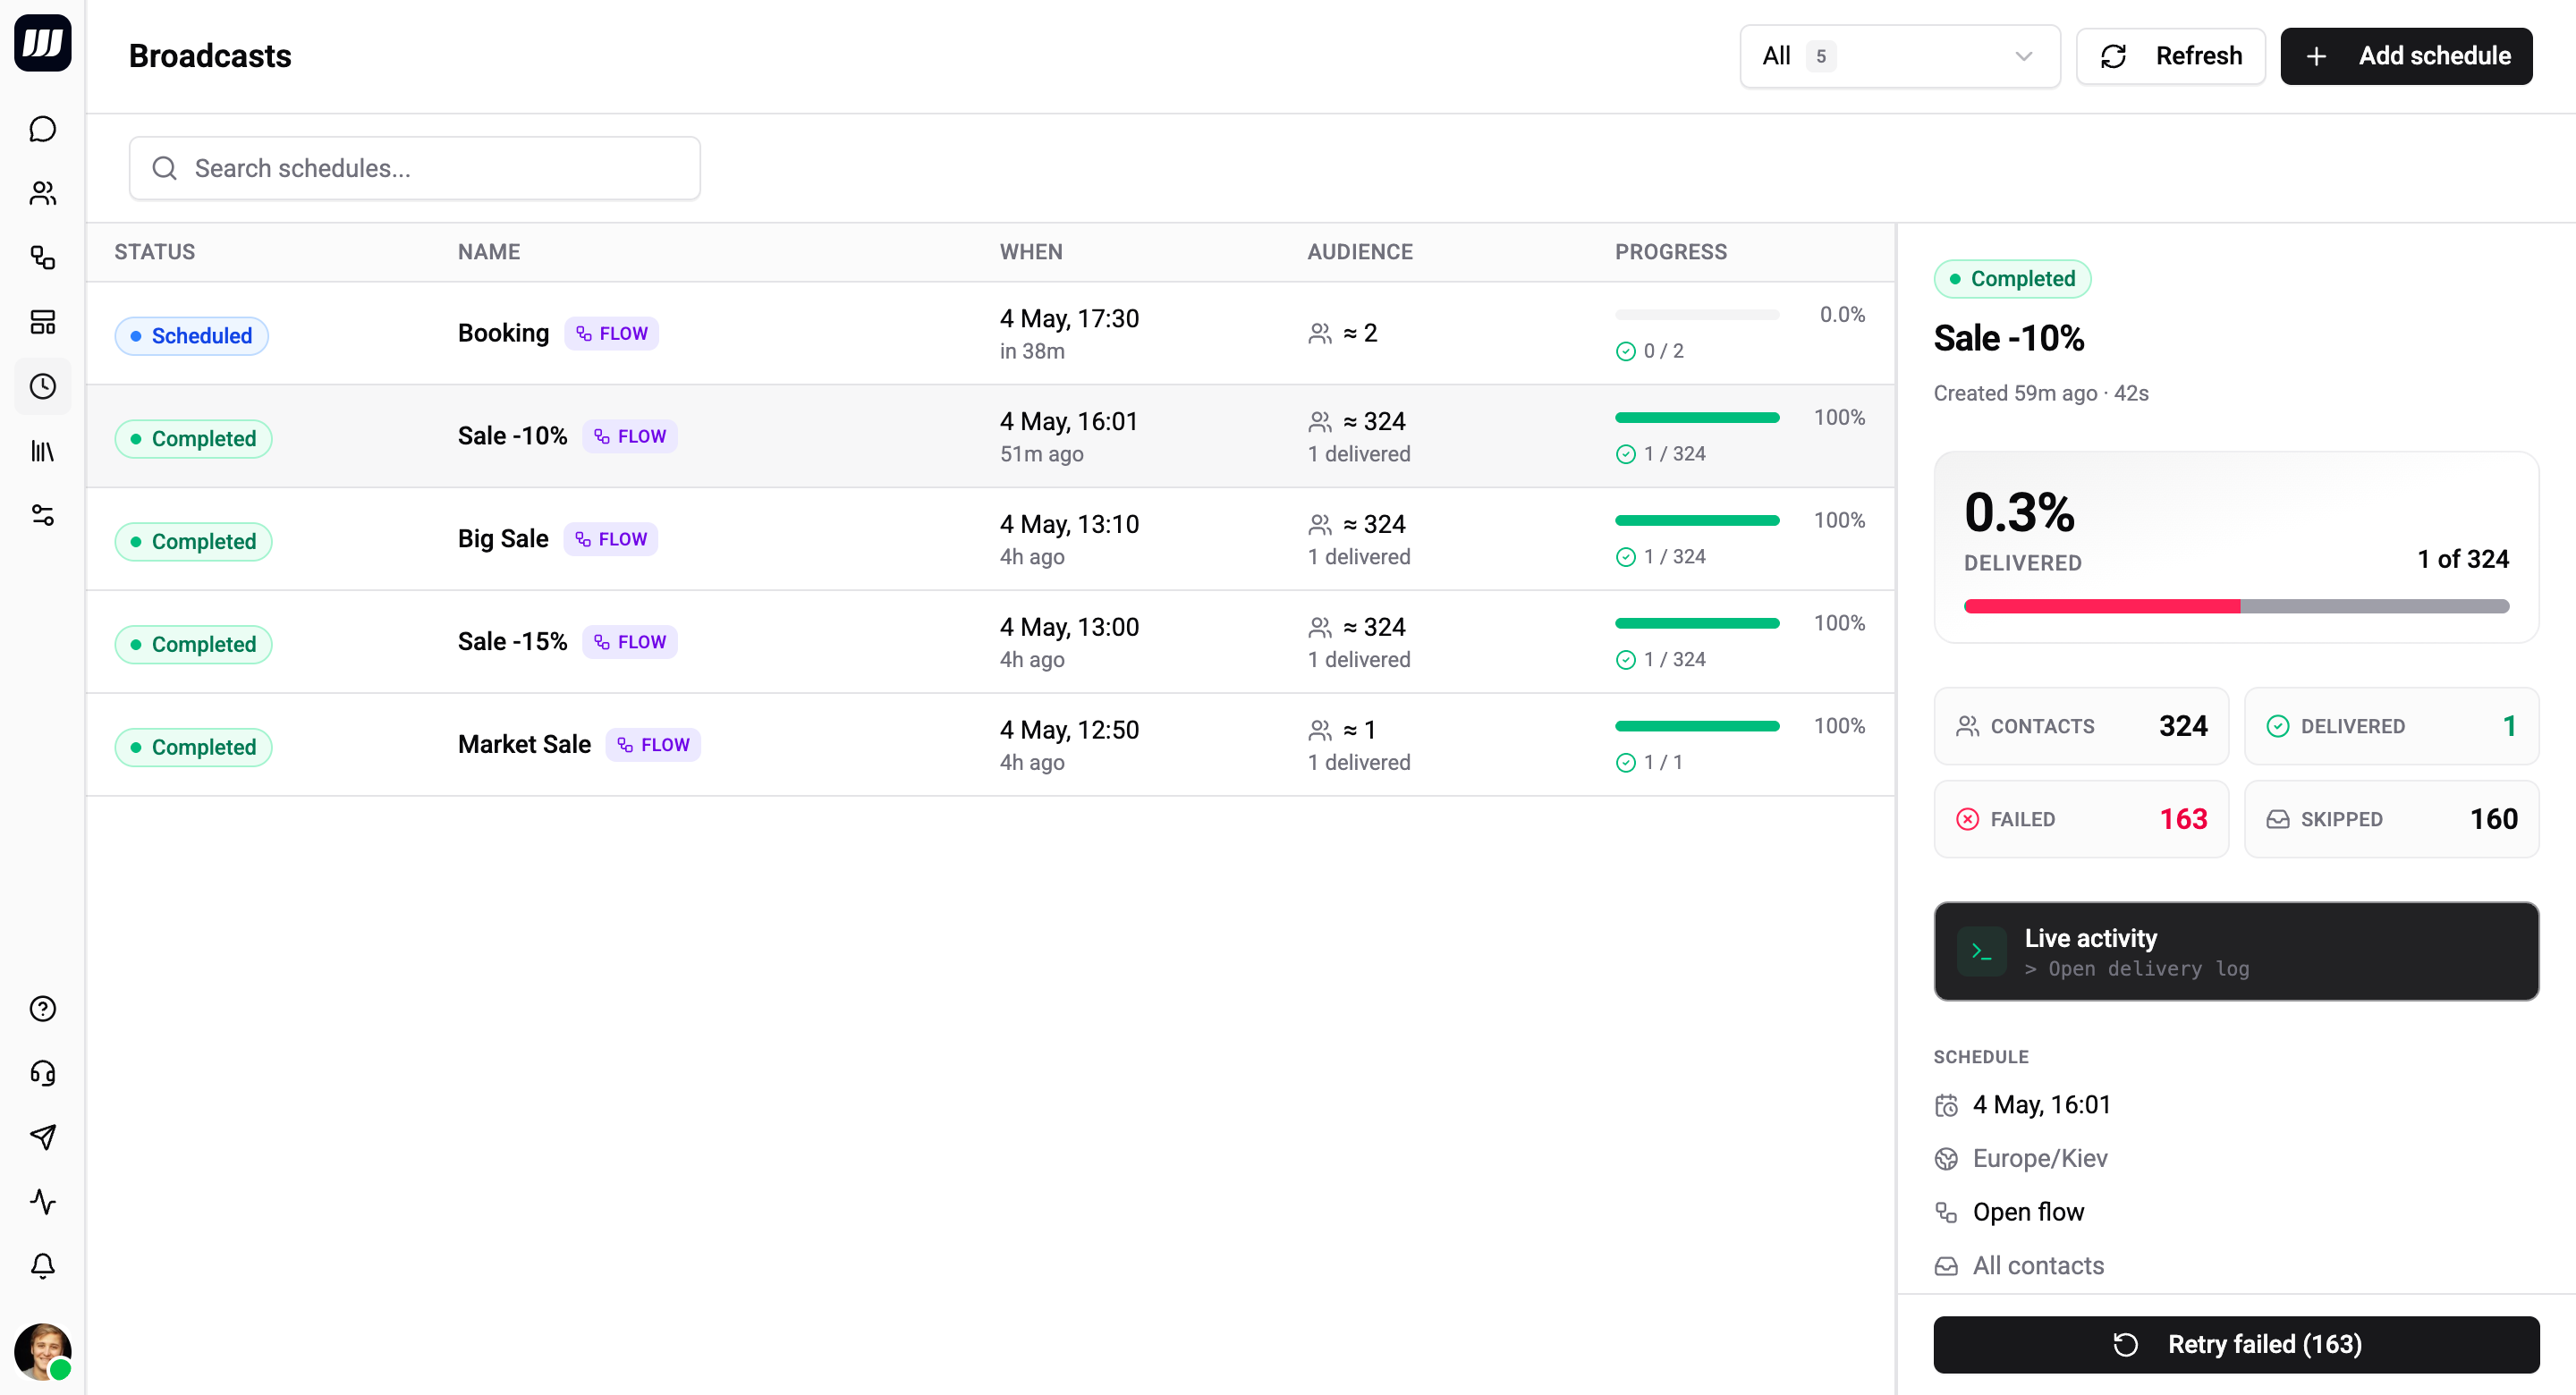Viewport: 2576px width, 1395px height.
Task: Select the Sale -10% name in the table
Action: coord(512,436)
